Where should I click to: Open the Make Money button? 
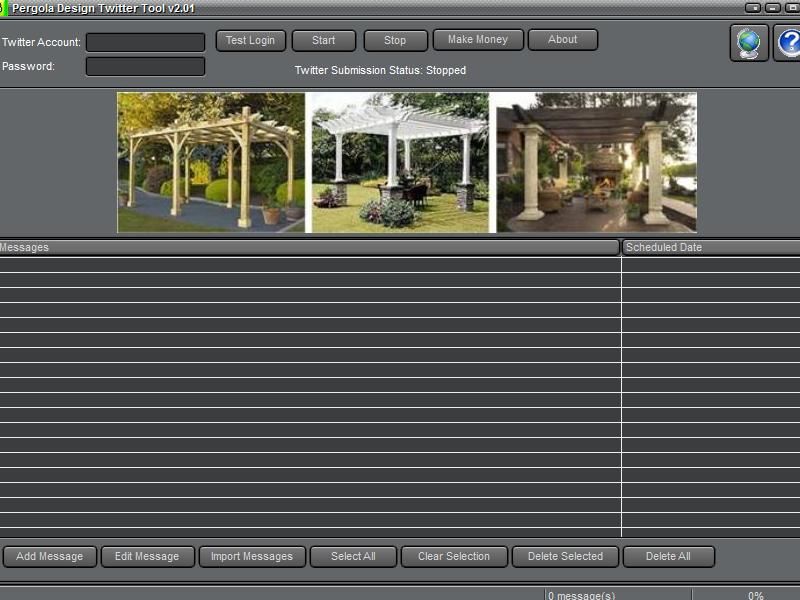point(478,39)
